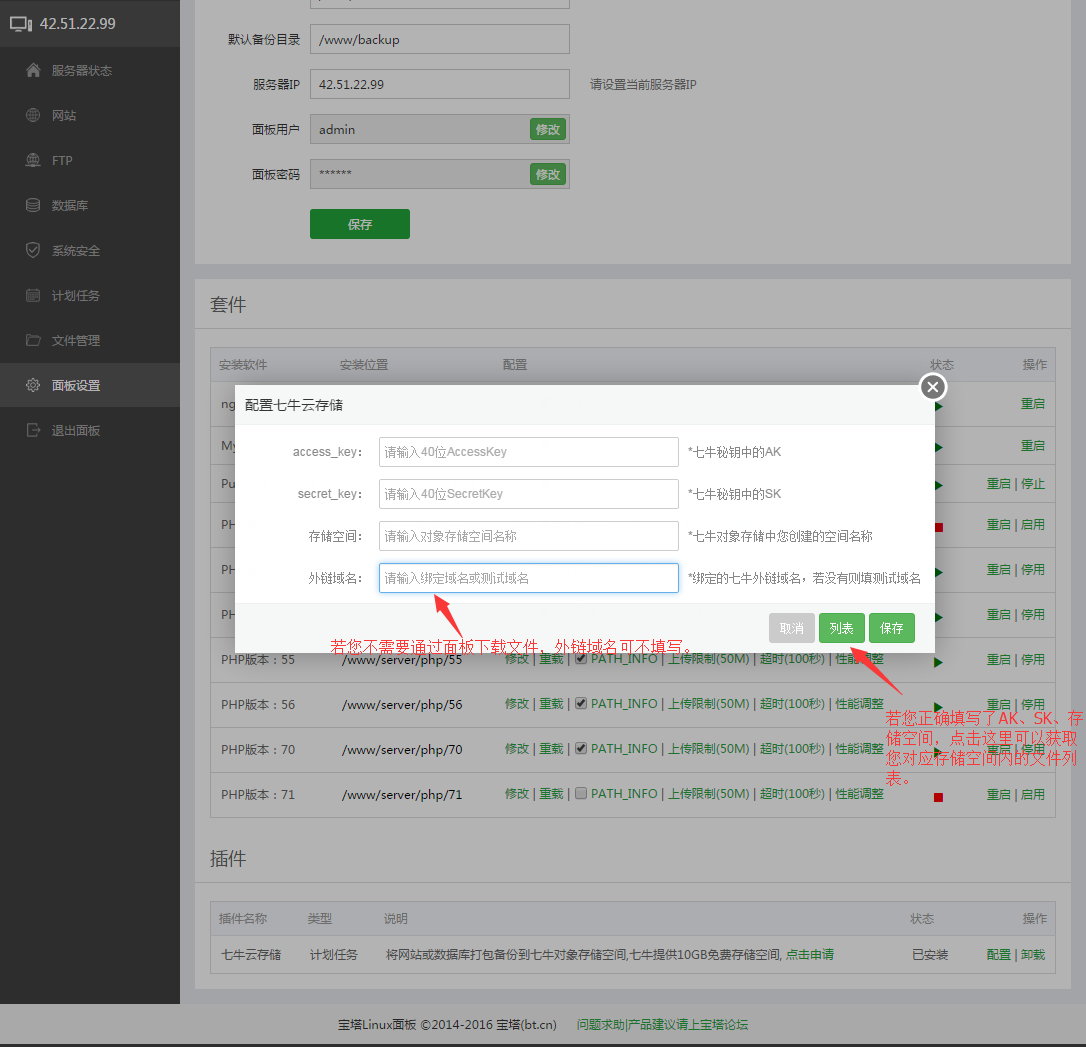Click 超时(100秒) link in PHP 71 row

792,794
